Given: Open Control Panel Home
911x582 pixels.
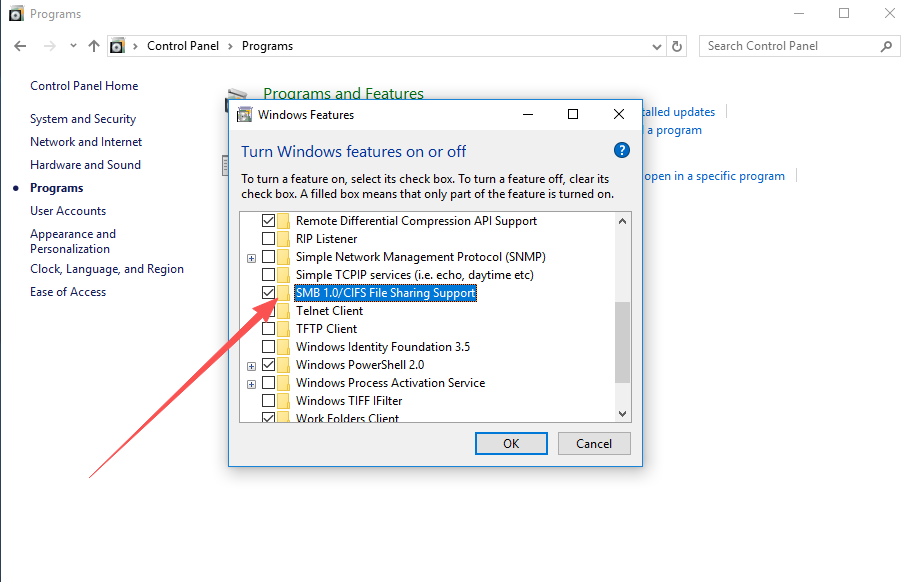Looking at the screenshot, I should pyautogui.click(x=84, y=86).
